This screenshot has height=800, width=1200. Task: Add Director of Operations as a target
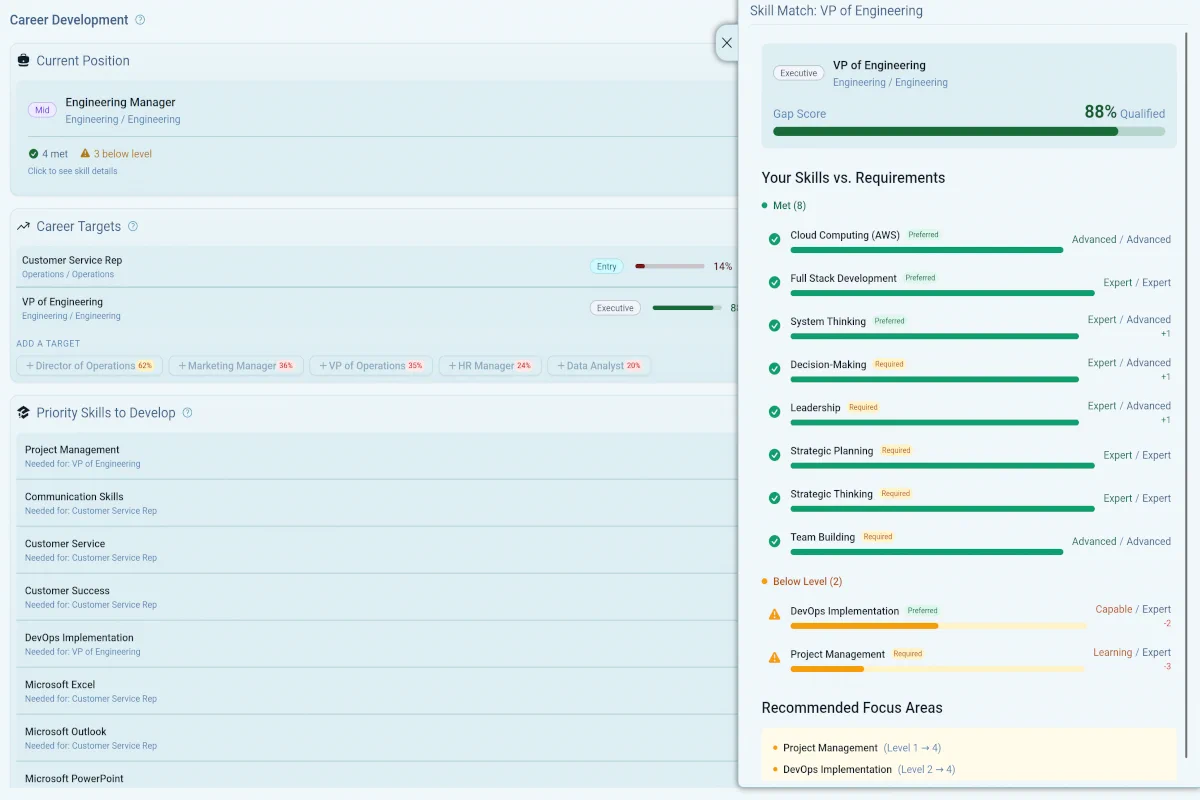pyautogui.click(x=90, y=366)
